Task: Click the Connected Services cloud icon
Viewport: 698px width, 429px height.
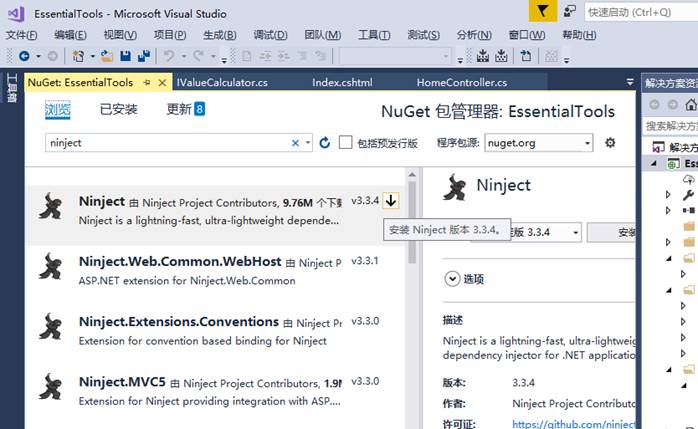Action: point(689,179)
